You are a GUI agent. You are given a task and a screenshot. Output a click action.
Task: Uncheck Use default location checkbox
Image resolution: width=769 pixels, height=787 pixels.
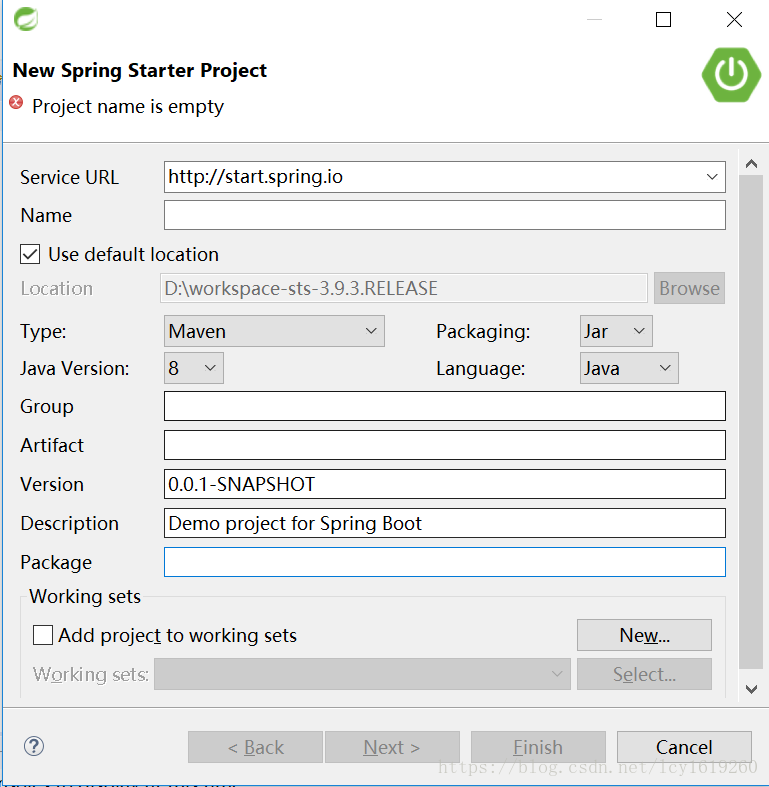tap(30, 254)
